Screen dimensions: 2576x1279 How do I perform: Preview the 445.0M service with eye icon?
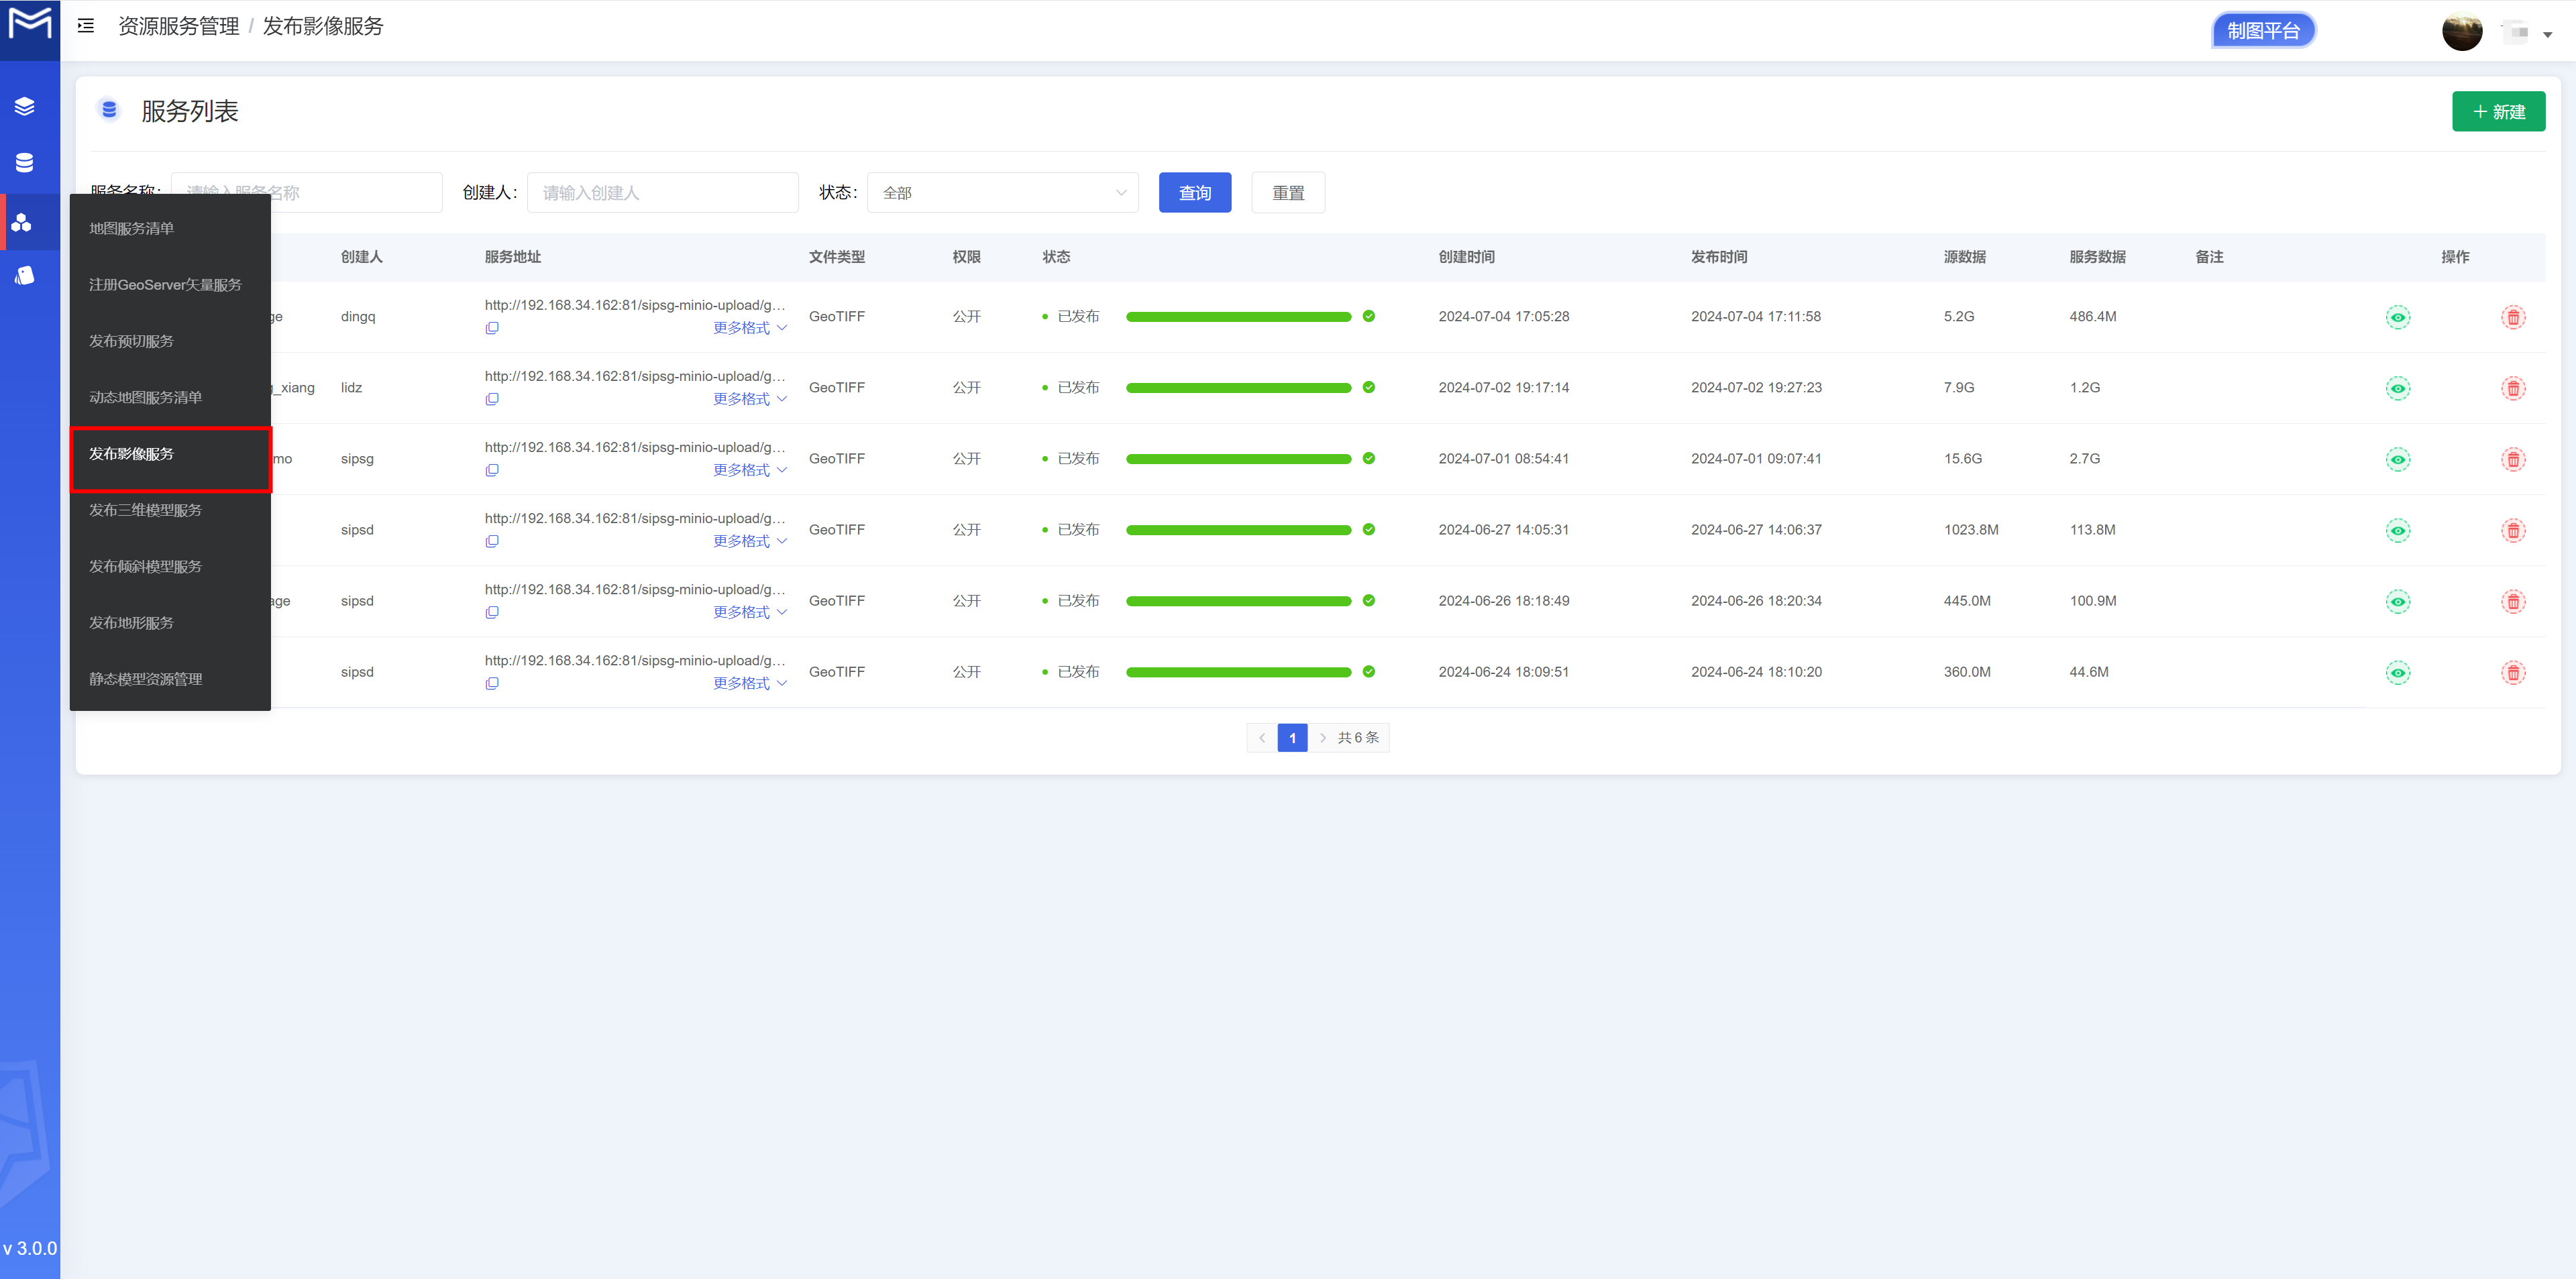click(x=2398, y=601)
